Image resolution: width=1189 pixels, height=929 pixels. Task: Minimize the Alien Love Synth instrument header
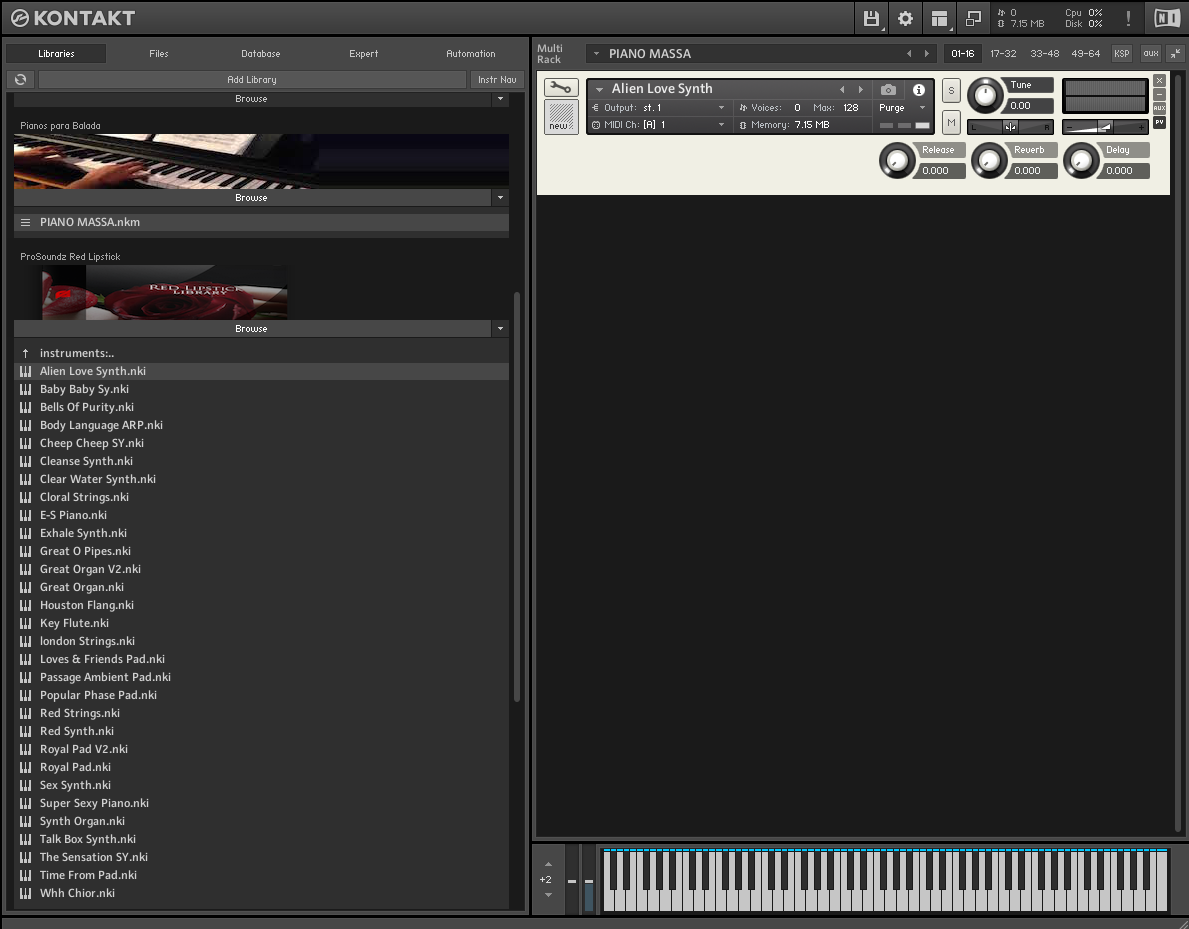1159,94
